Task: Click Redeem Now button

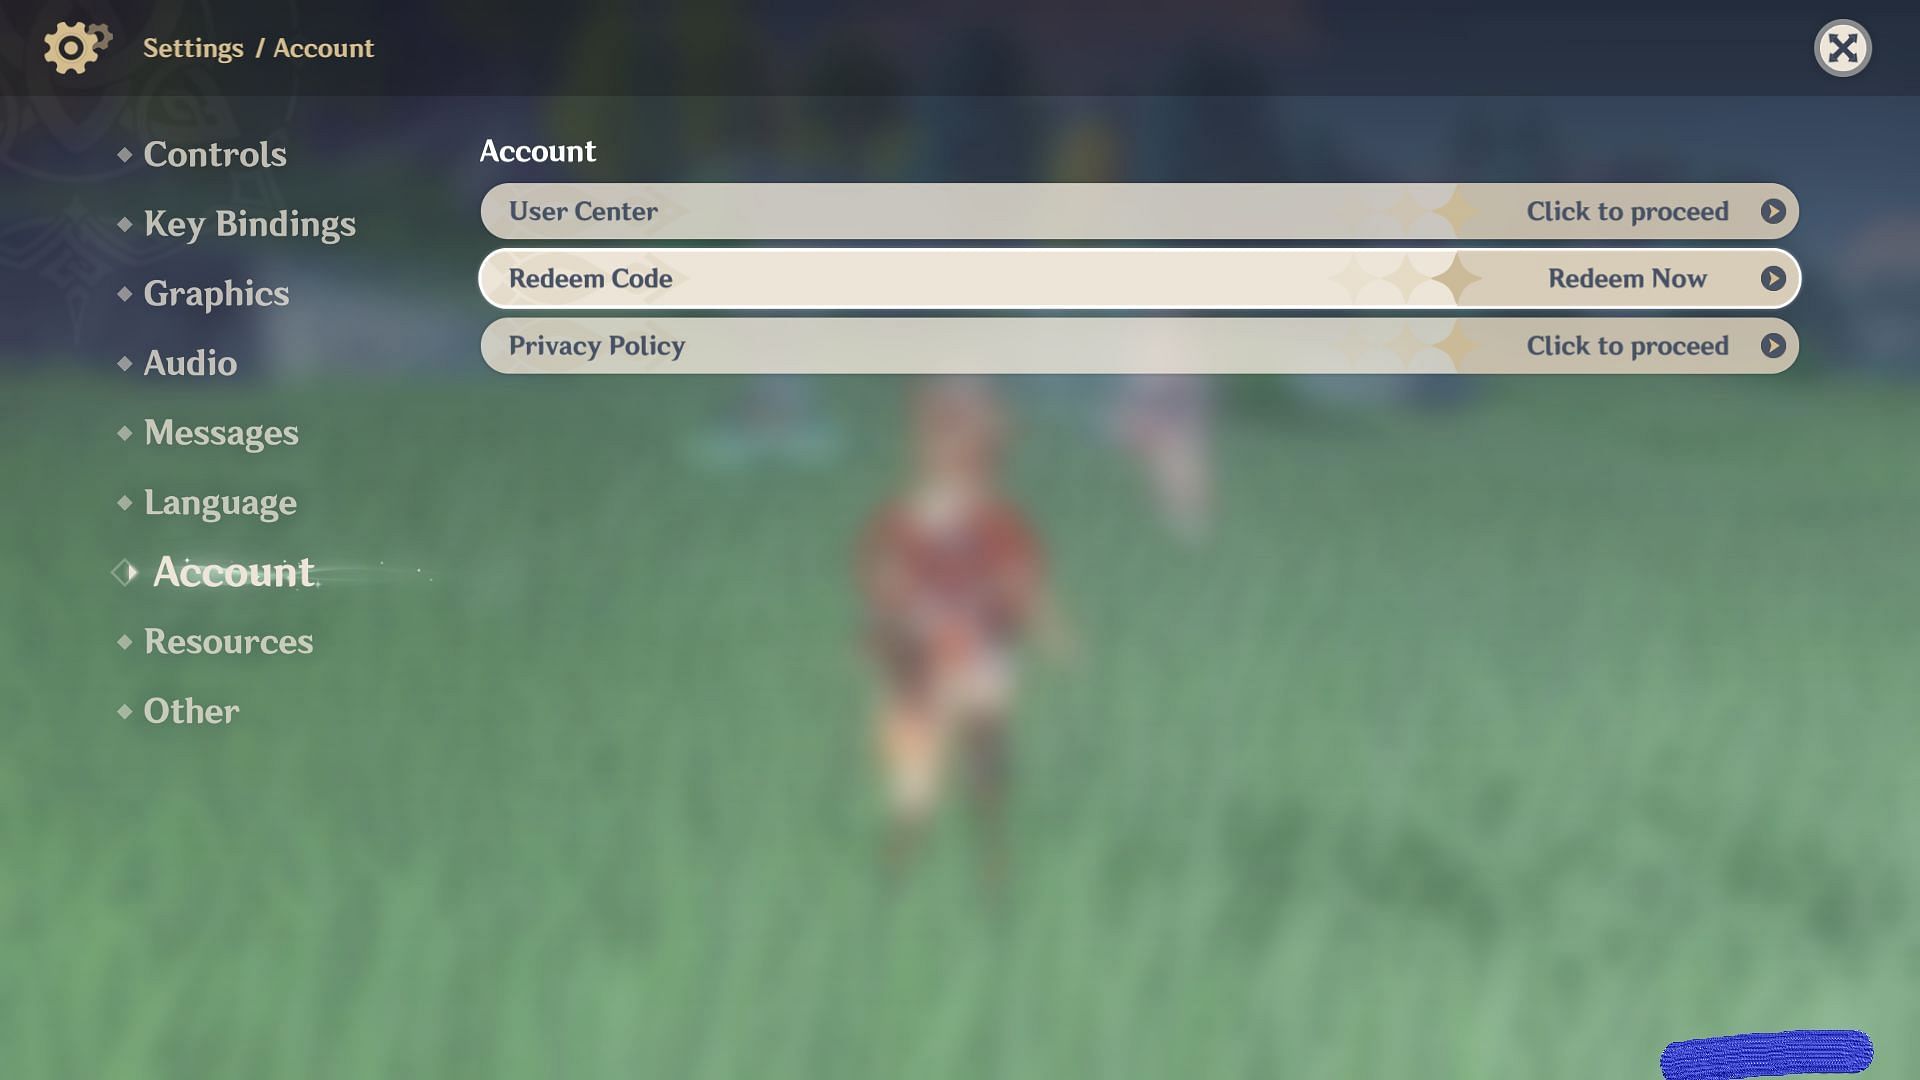Action: [x=1627, y=277]
